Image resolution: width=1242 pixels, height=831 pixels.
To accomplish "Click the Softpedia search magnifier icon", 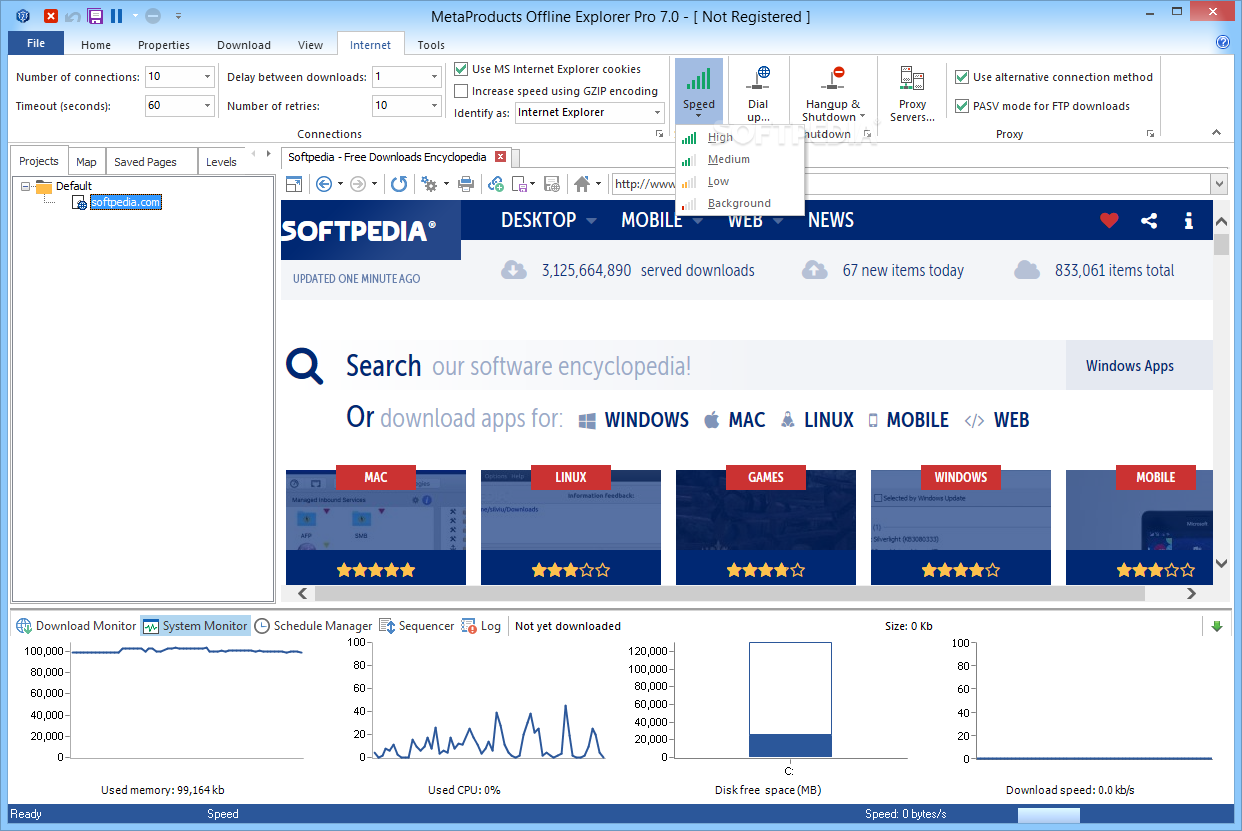I will coord(305,366).
